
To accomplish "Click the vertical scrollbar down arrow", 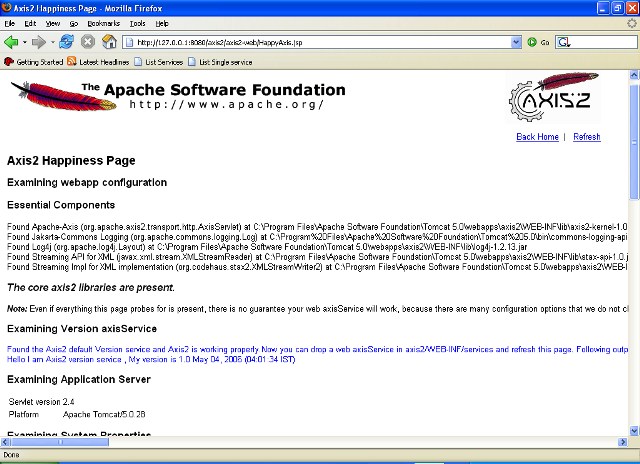I will click(x=634, y=431).
